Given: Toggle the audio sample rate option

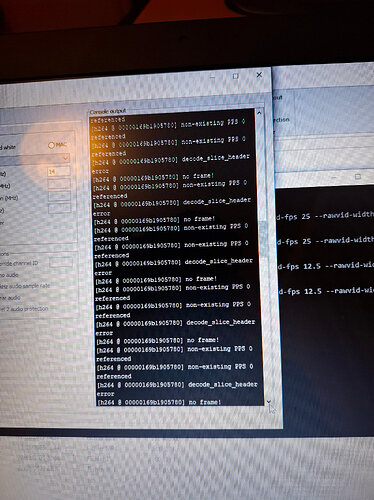Looking at the screenshot, I should click(25, 286).
